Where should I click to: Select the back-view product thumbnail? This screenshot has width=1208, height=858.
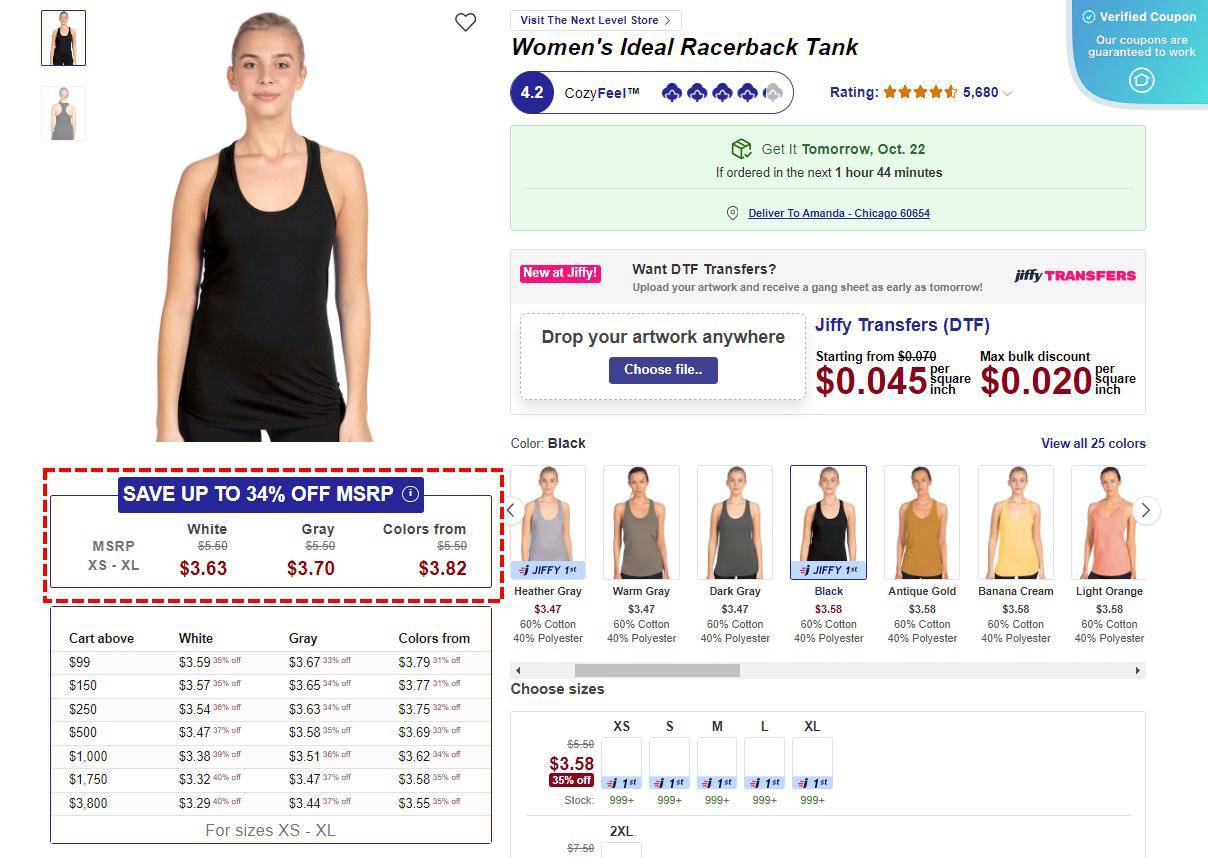pos(63,113)
